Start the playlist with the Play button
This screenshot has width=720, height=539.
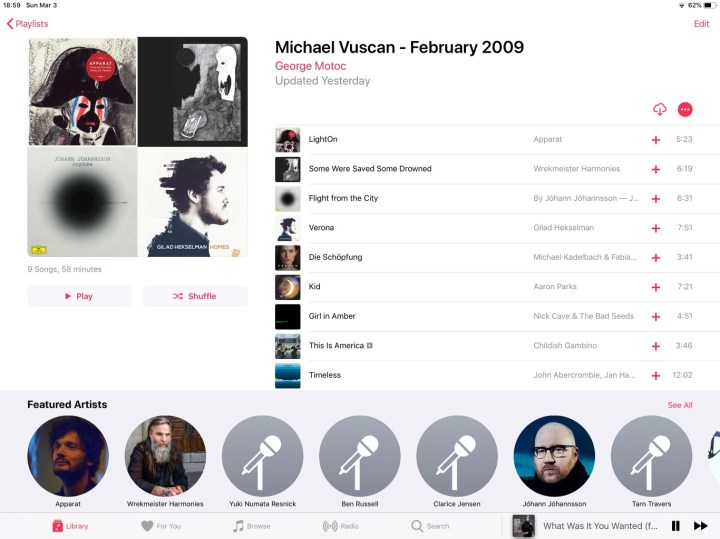pos(79,296)
